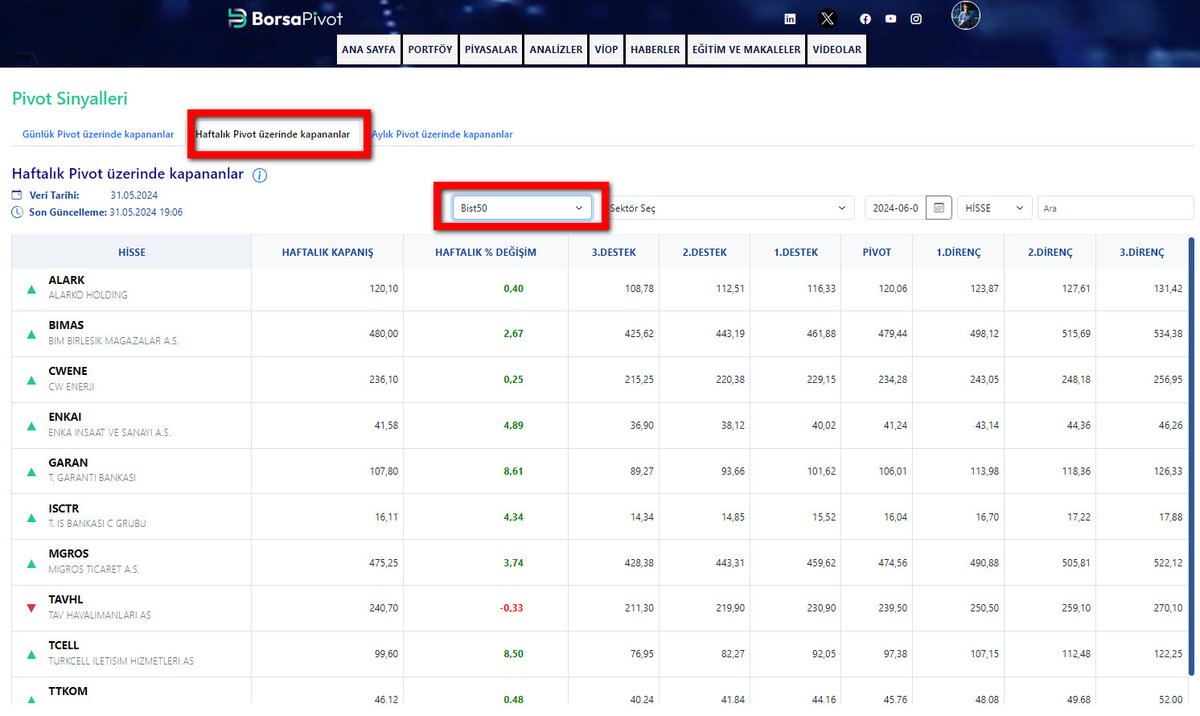Select the BIMAS stock name

(66, 326)
